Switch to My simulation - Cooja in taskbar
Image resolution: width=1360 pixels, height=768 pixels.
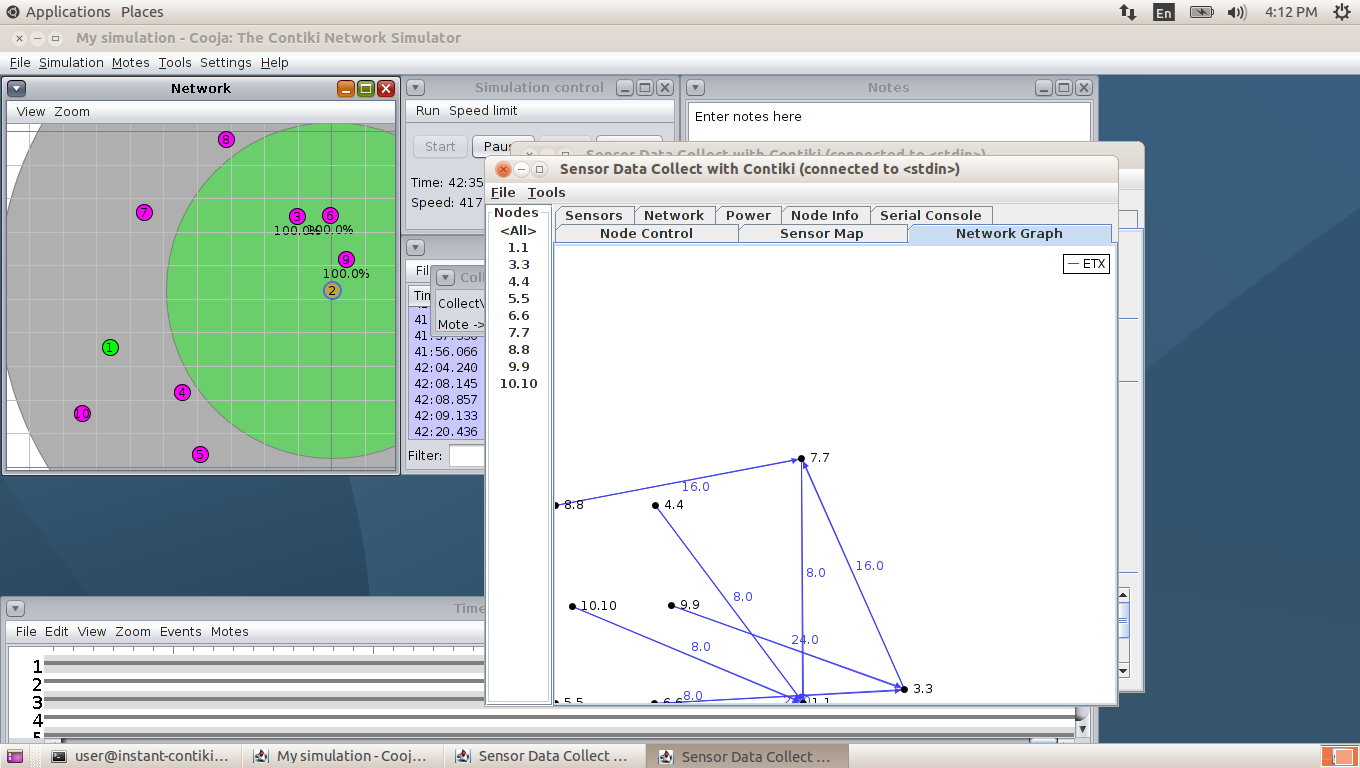click(341, 756)
